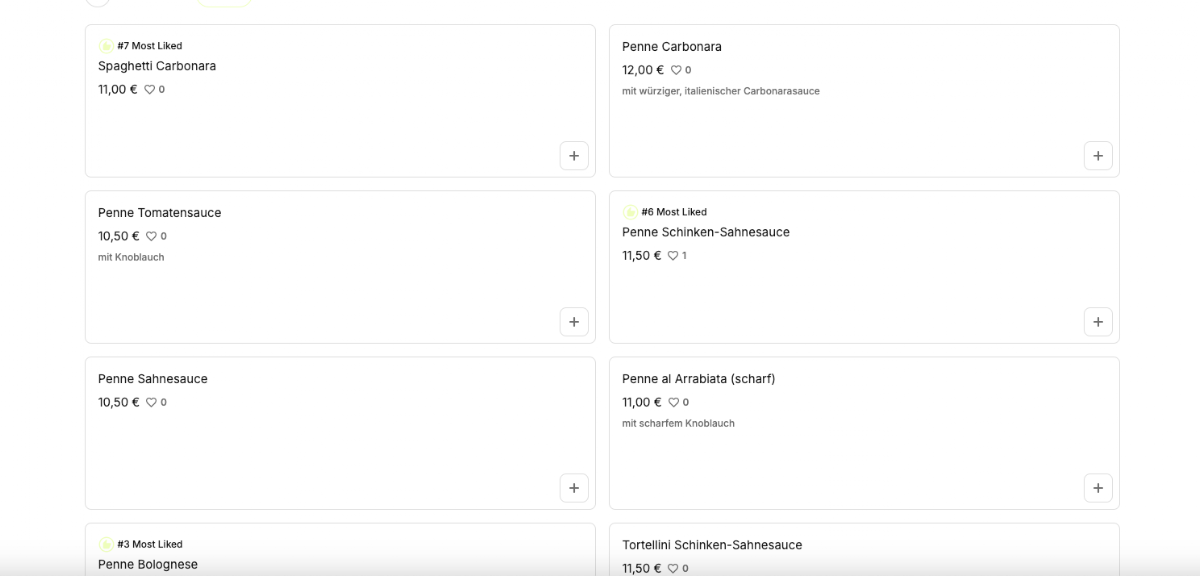Click the #3 Most Liked badge icon
Viewport: 1200px width, 576px height.
click(x=106, y=544)
